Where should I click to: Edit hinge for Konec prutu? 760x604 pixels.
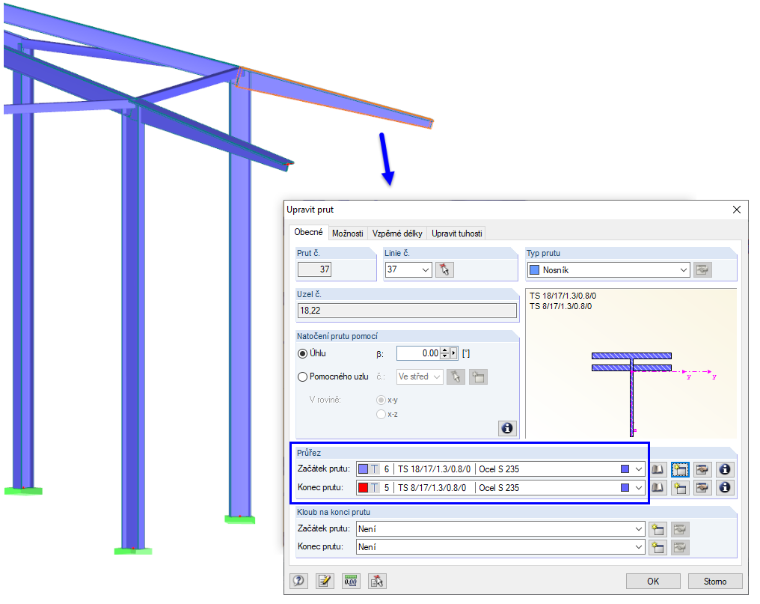tap(680, 548)
